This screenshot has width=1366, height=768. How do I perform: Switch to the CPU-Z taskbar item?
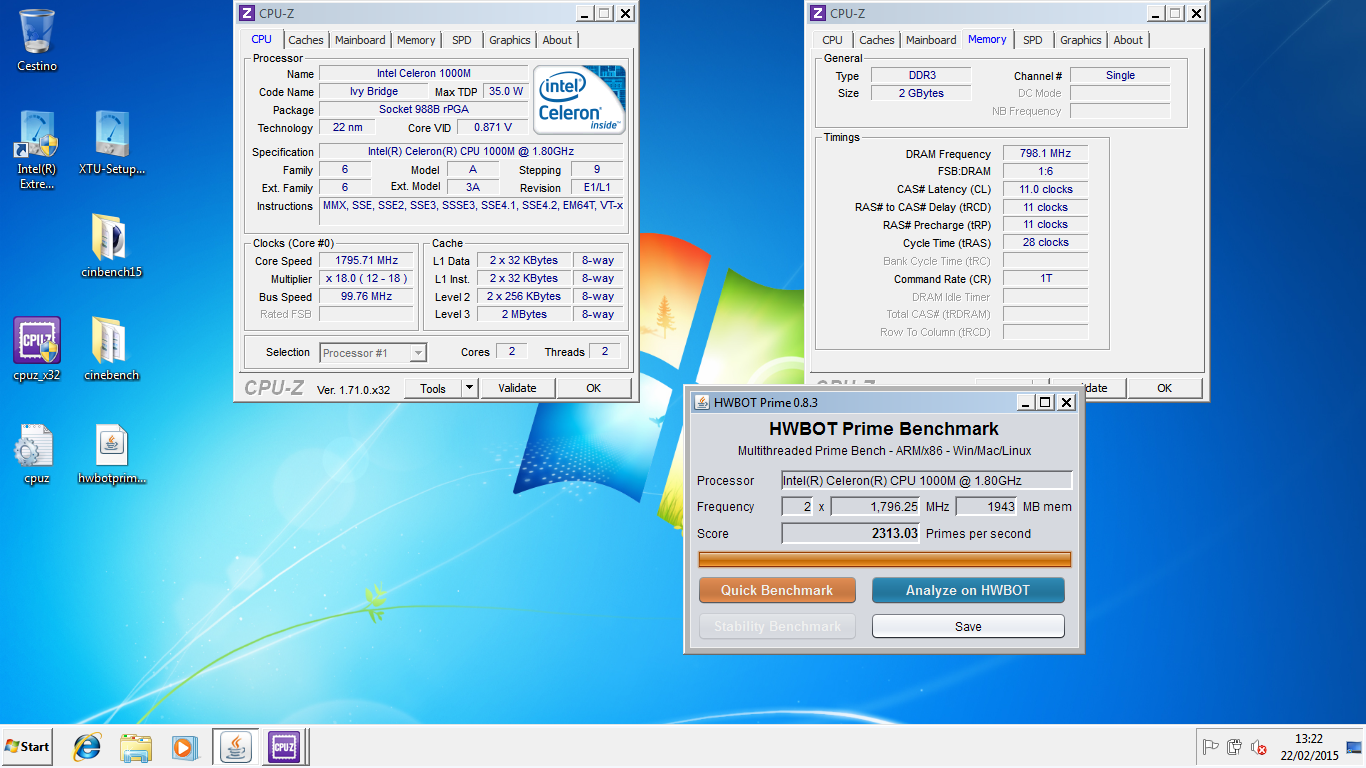(284, 746)
